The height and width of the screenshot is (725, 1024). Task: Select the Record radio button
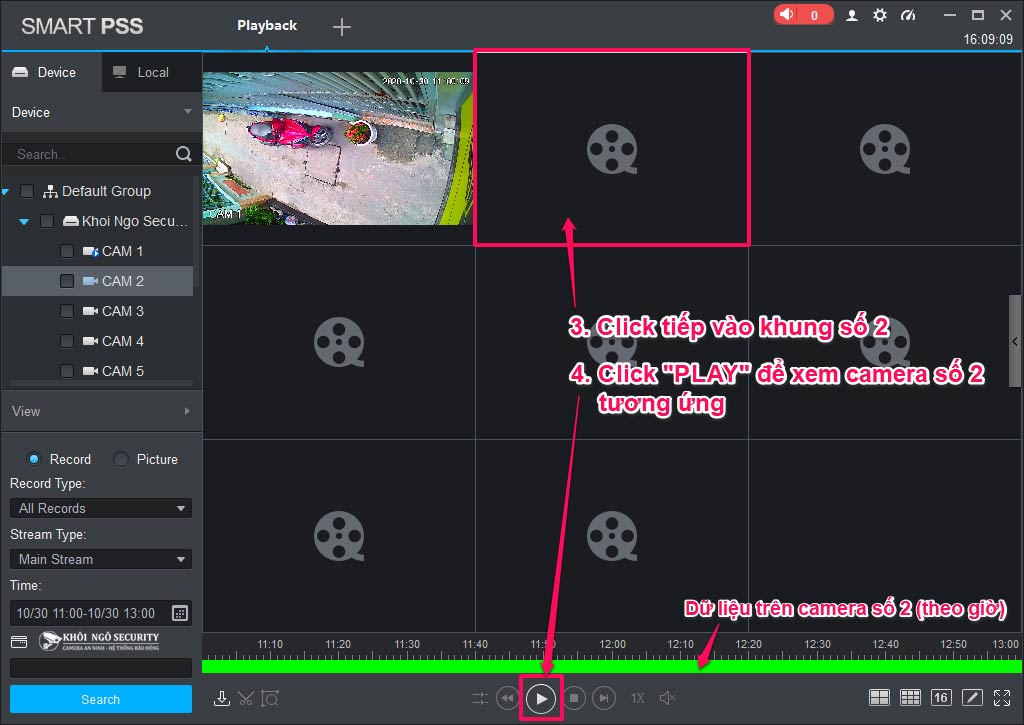(x=34, y=459)
